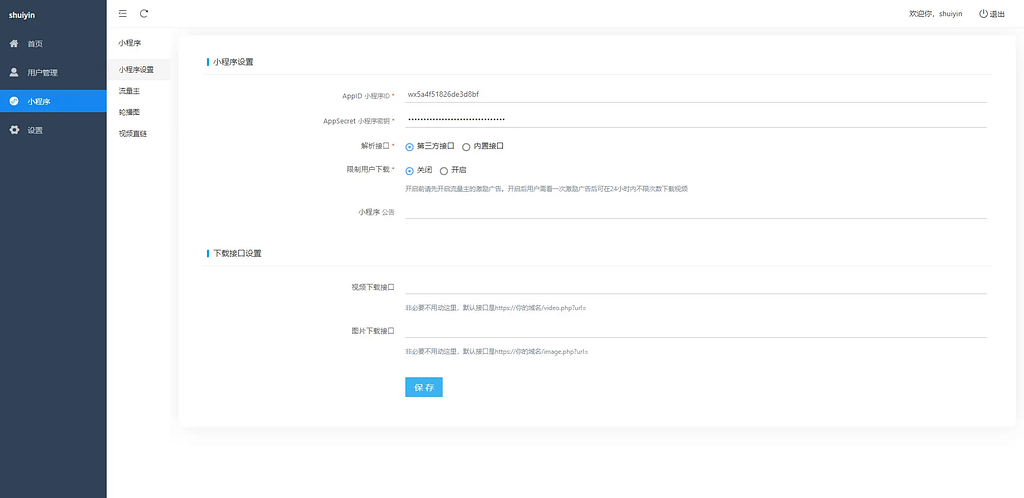Click the 欢迎你, shuiyin greeting text
1024x498 pixels.
coord(936,14)
